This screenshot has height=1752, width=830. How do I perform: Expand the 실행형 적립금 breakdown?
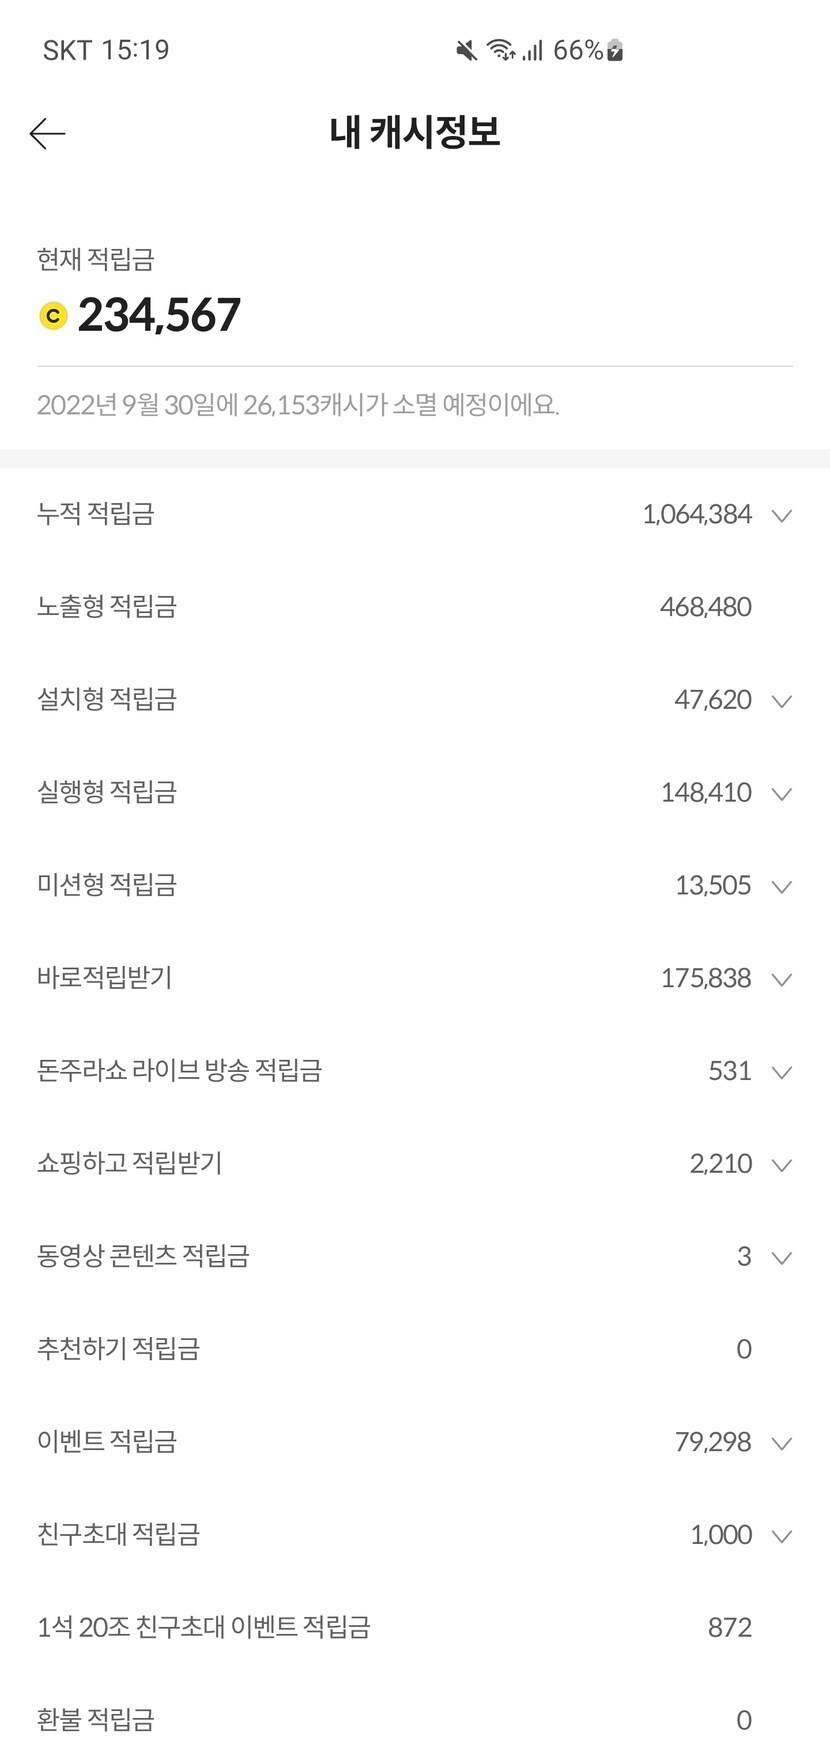pos(782,794)
